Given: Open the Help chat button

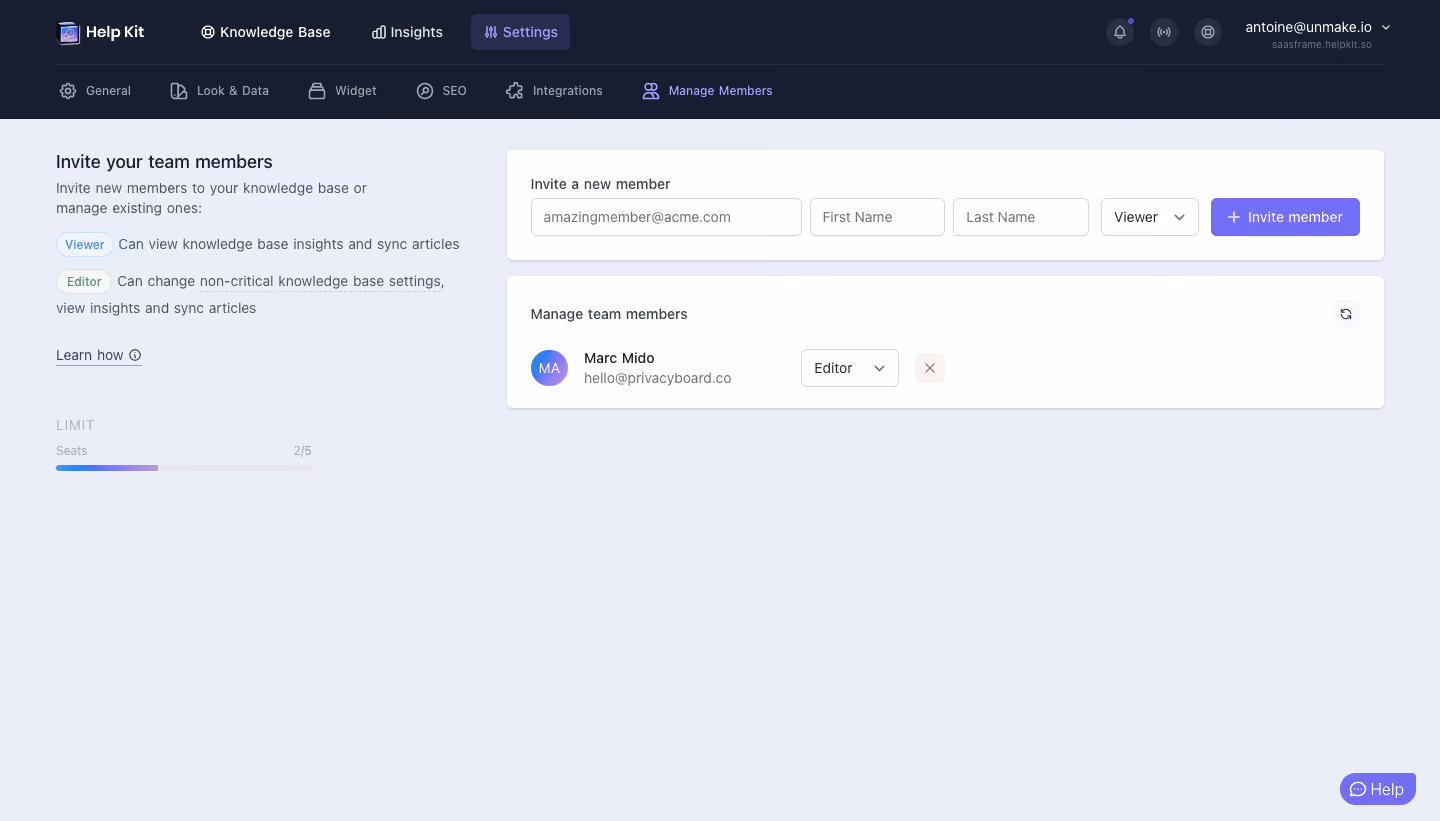Looking at the screenshot, I should click(x=1378, y=789).
